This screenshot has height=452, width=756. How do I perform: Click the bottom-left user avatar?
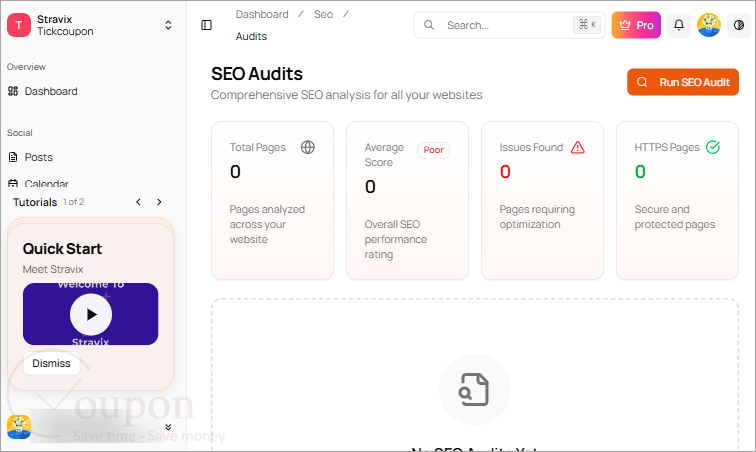[x=19, y=427]
